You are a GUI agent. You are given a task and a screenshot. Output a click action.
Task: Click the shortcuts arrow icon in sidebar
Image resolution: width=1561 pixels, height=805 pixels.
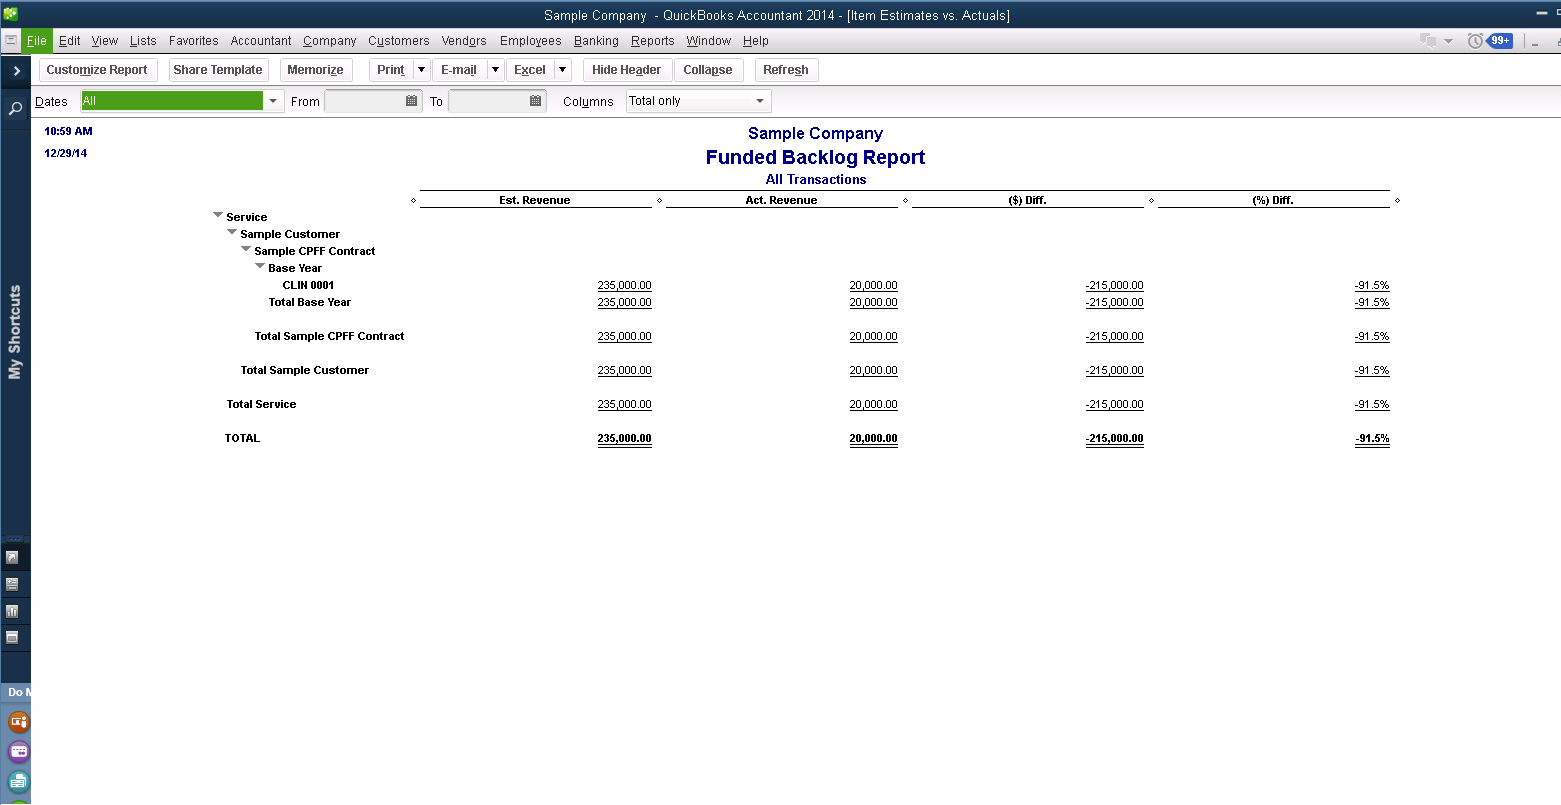click(13, 557)
